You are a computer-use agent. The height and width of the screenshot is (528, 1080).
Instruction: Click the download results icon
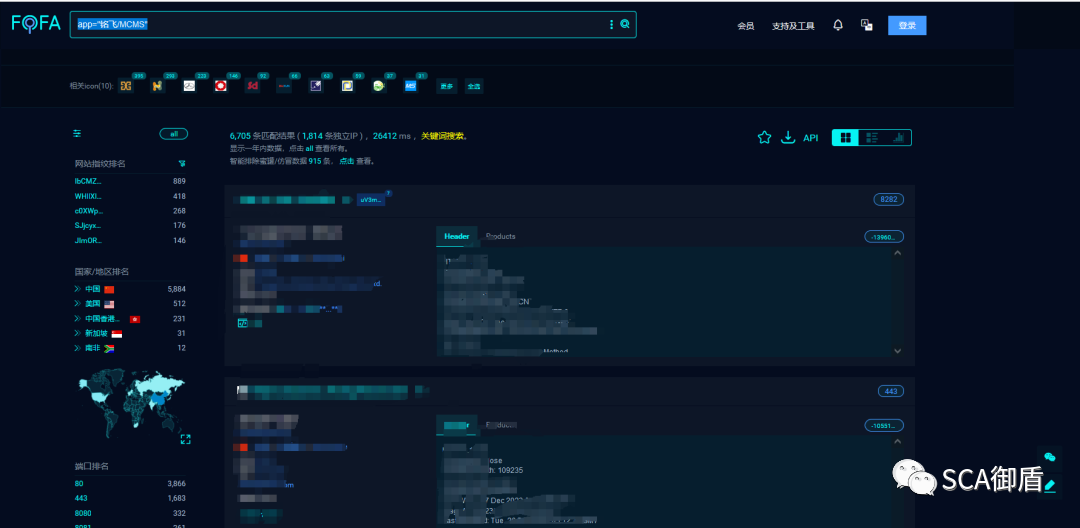pyautogui.click(x=788, y=138)
